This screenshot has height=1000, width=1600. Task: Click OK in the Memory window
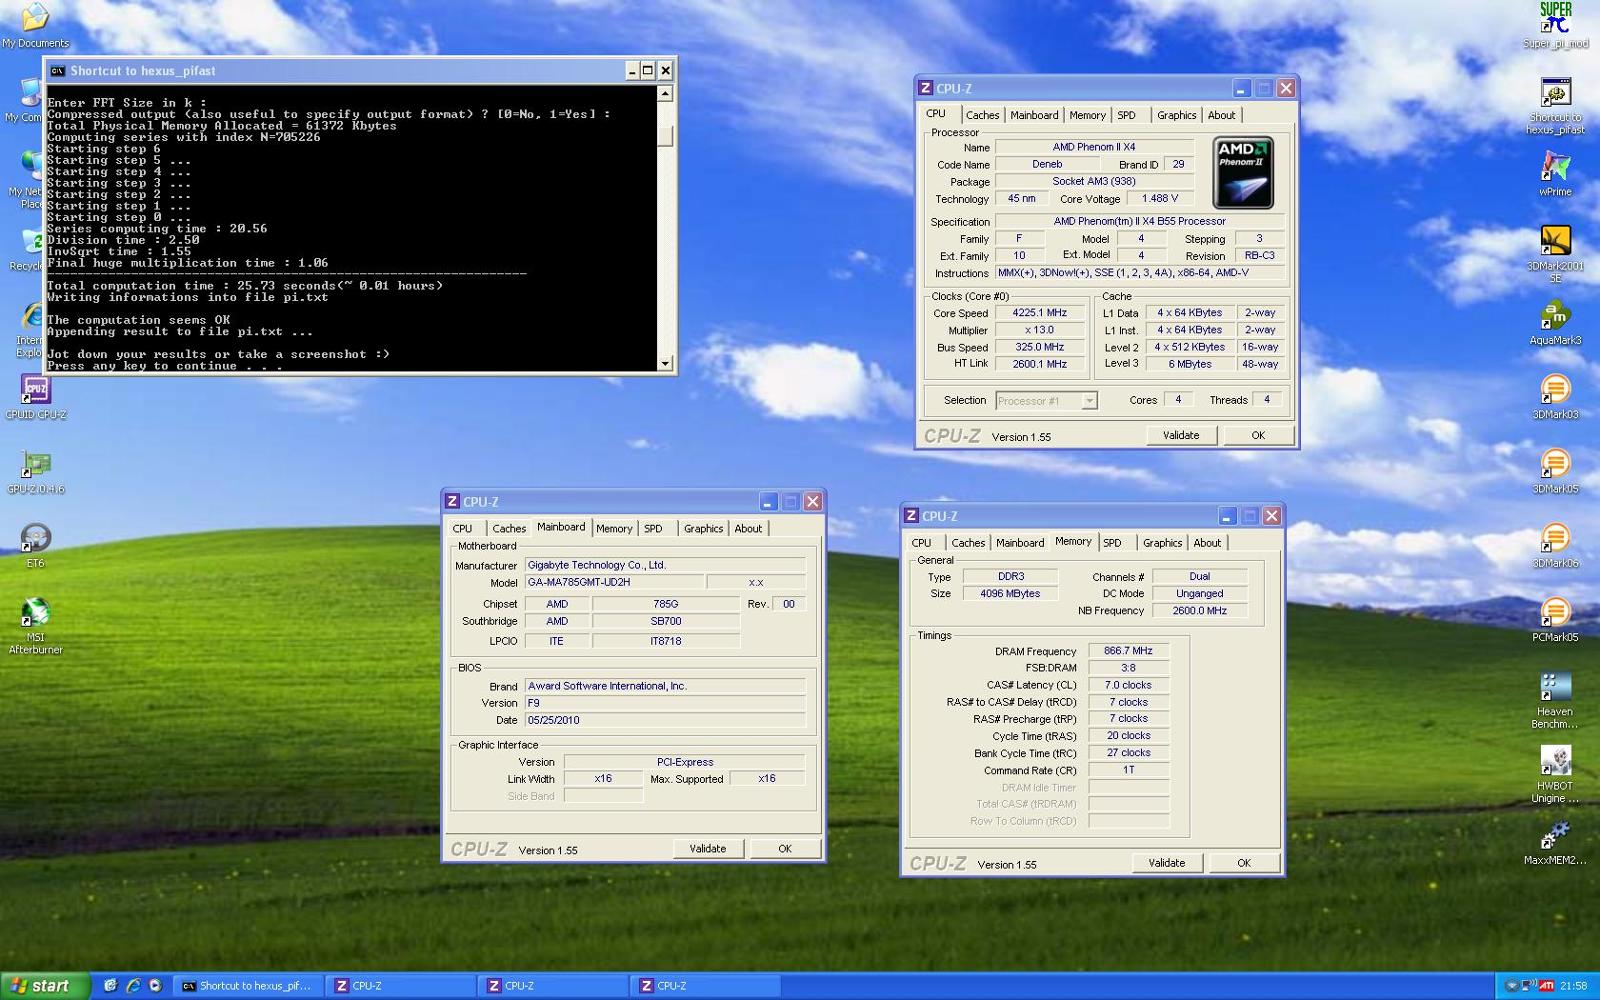[1244, 863]
